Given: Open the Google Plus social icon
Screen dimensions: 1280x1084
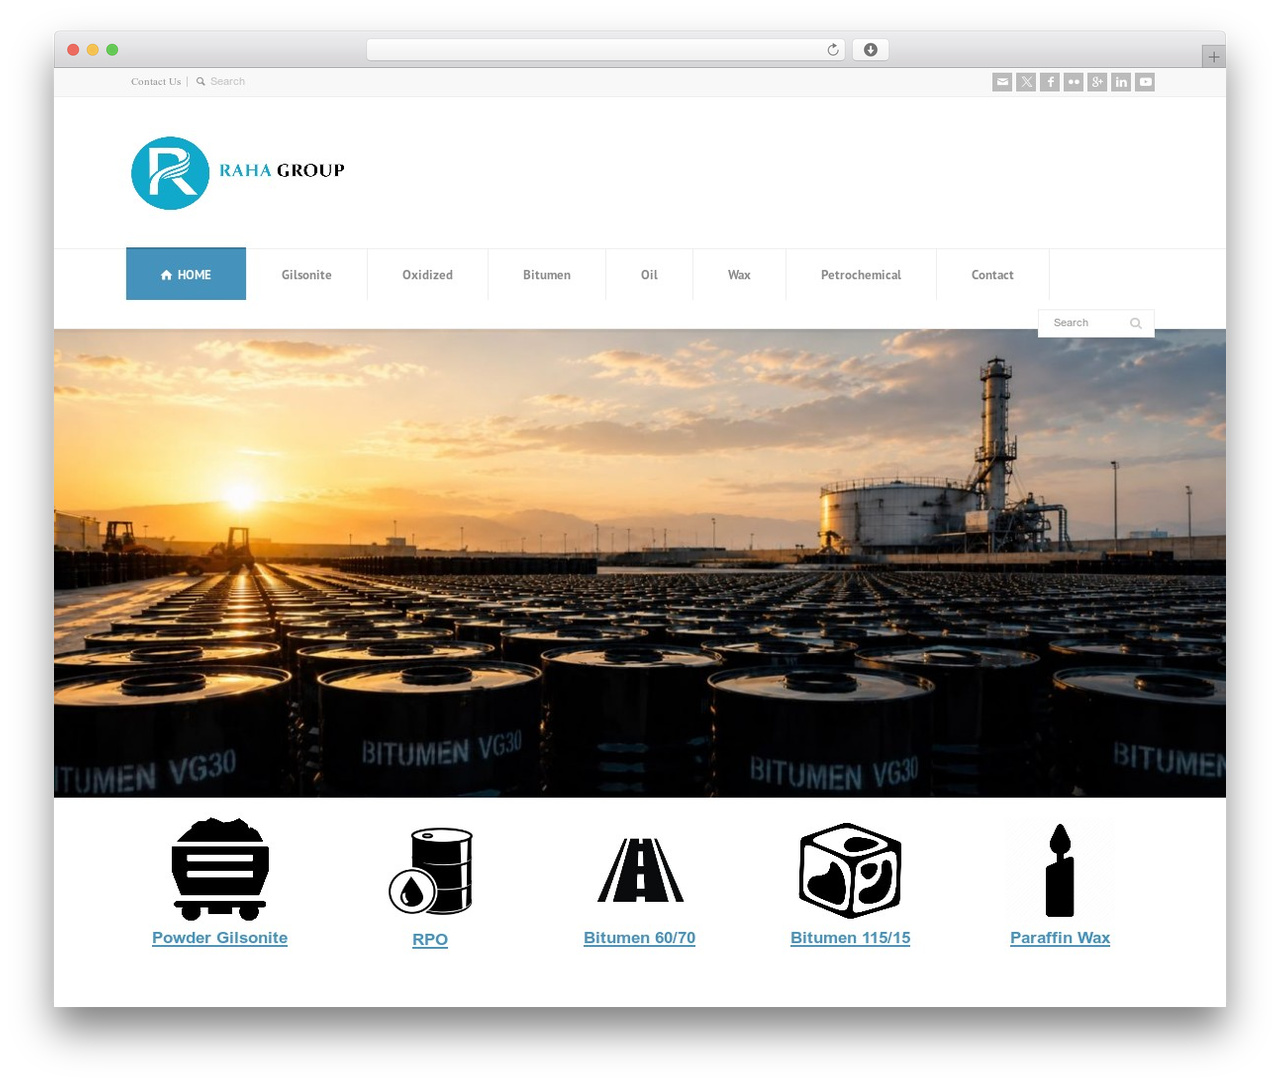Looking at the screenshot, I should click(1097, 82).
